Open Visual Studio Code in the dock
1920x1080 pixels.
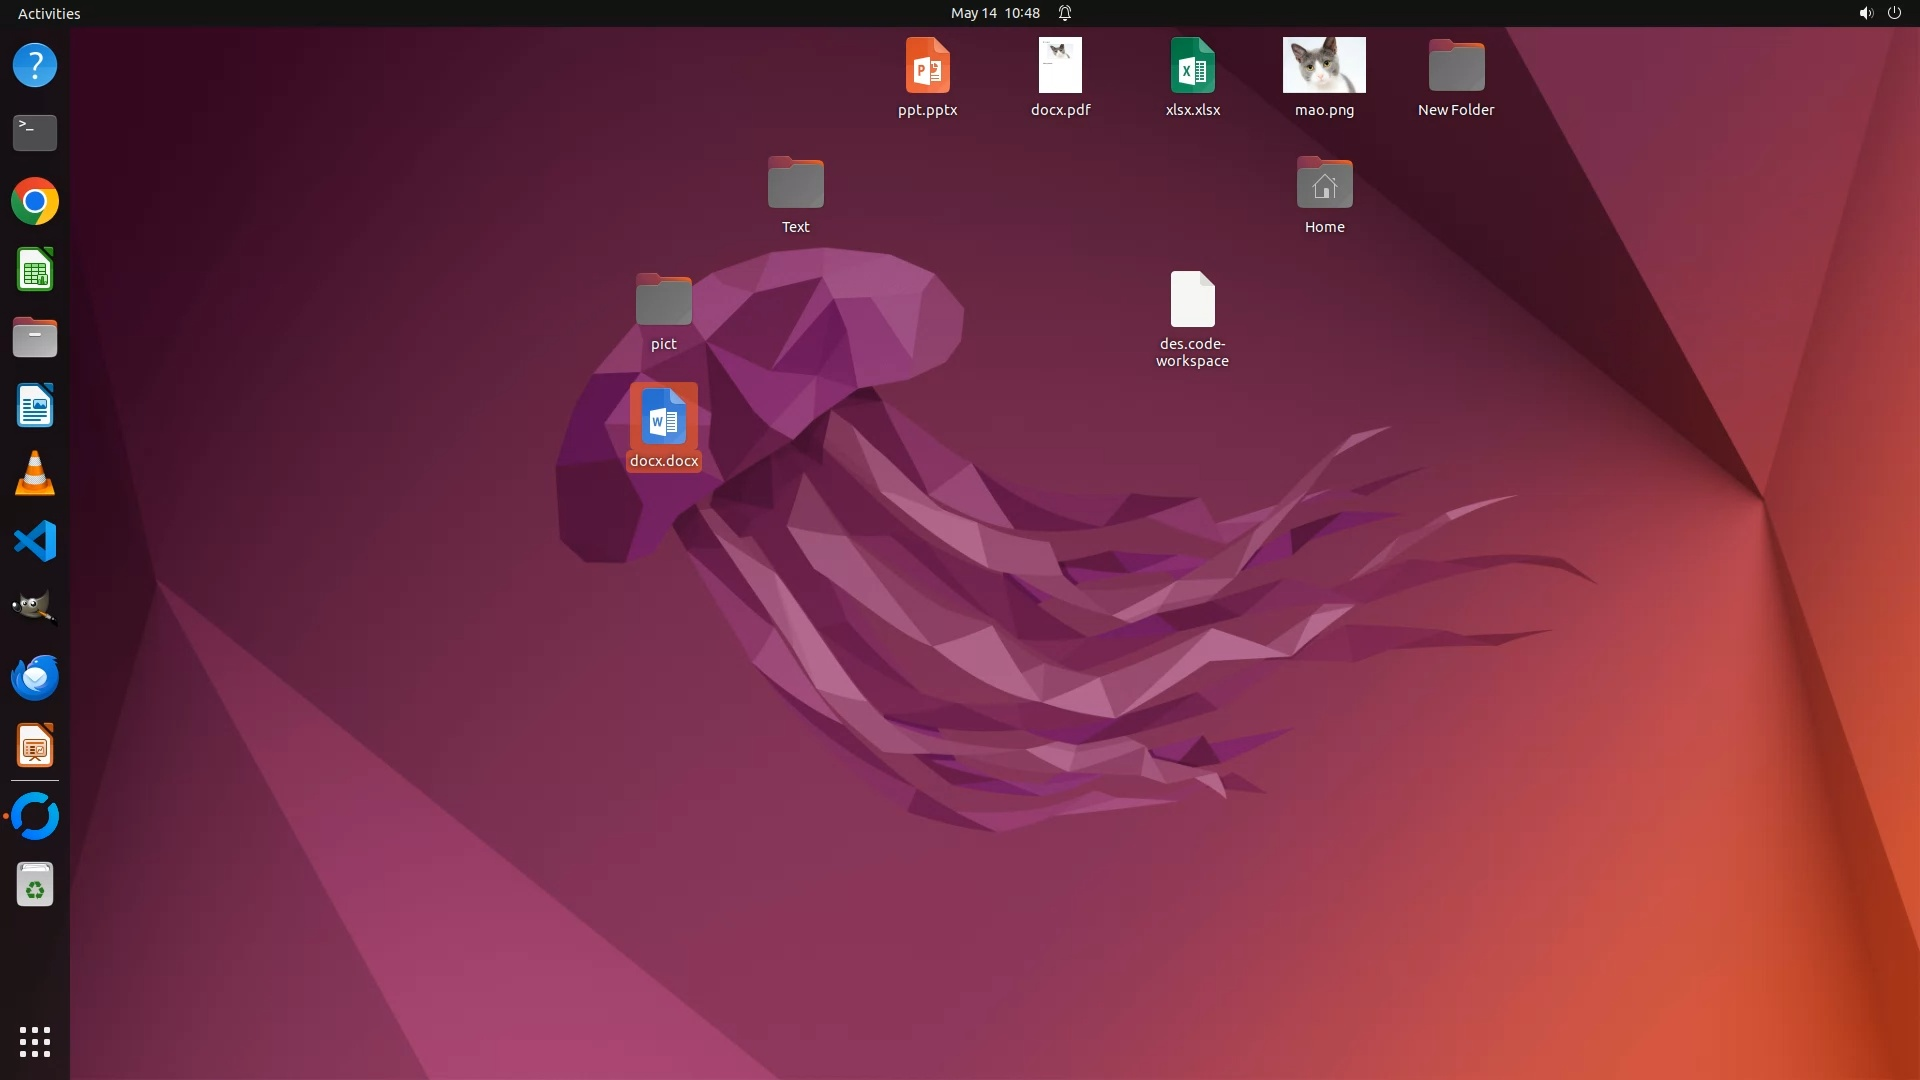tap(35, 541)
